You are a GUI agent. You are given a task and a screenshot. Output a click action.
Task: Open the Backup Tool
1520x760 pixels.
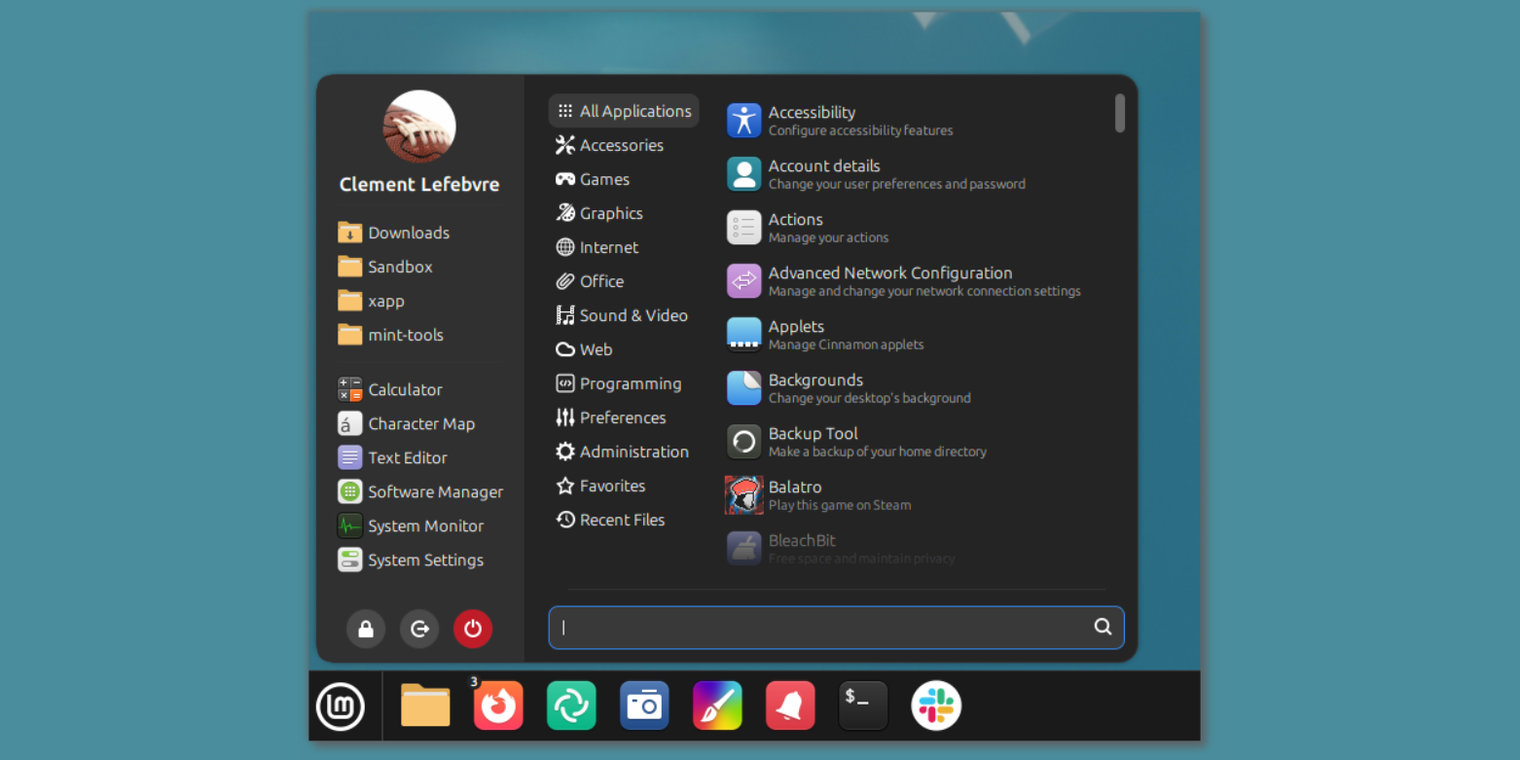click(812, 440)
